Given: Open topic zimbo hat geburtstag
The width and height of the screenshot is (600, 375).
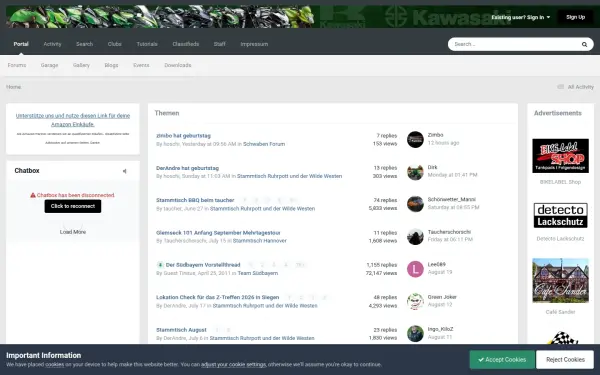Looking at the screenshot, I should point(183,135).
